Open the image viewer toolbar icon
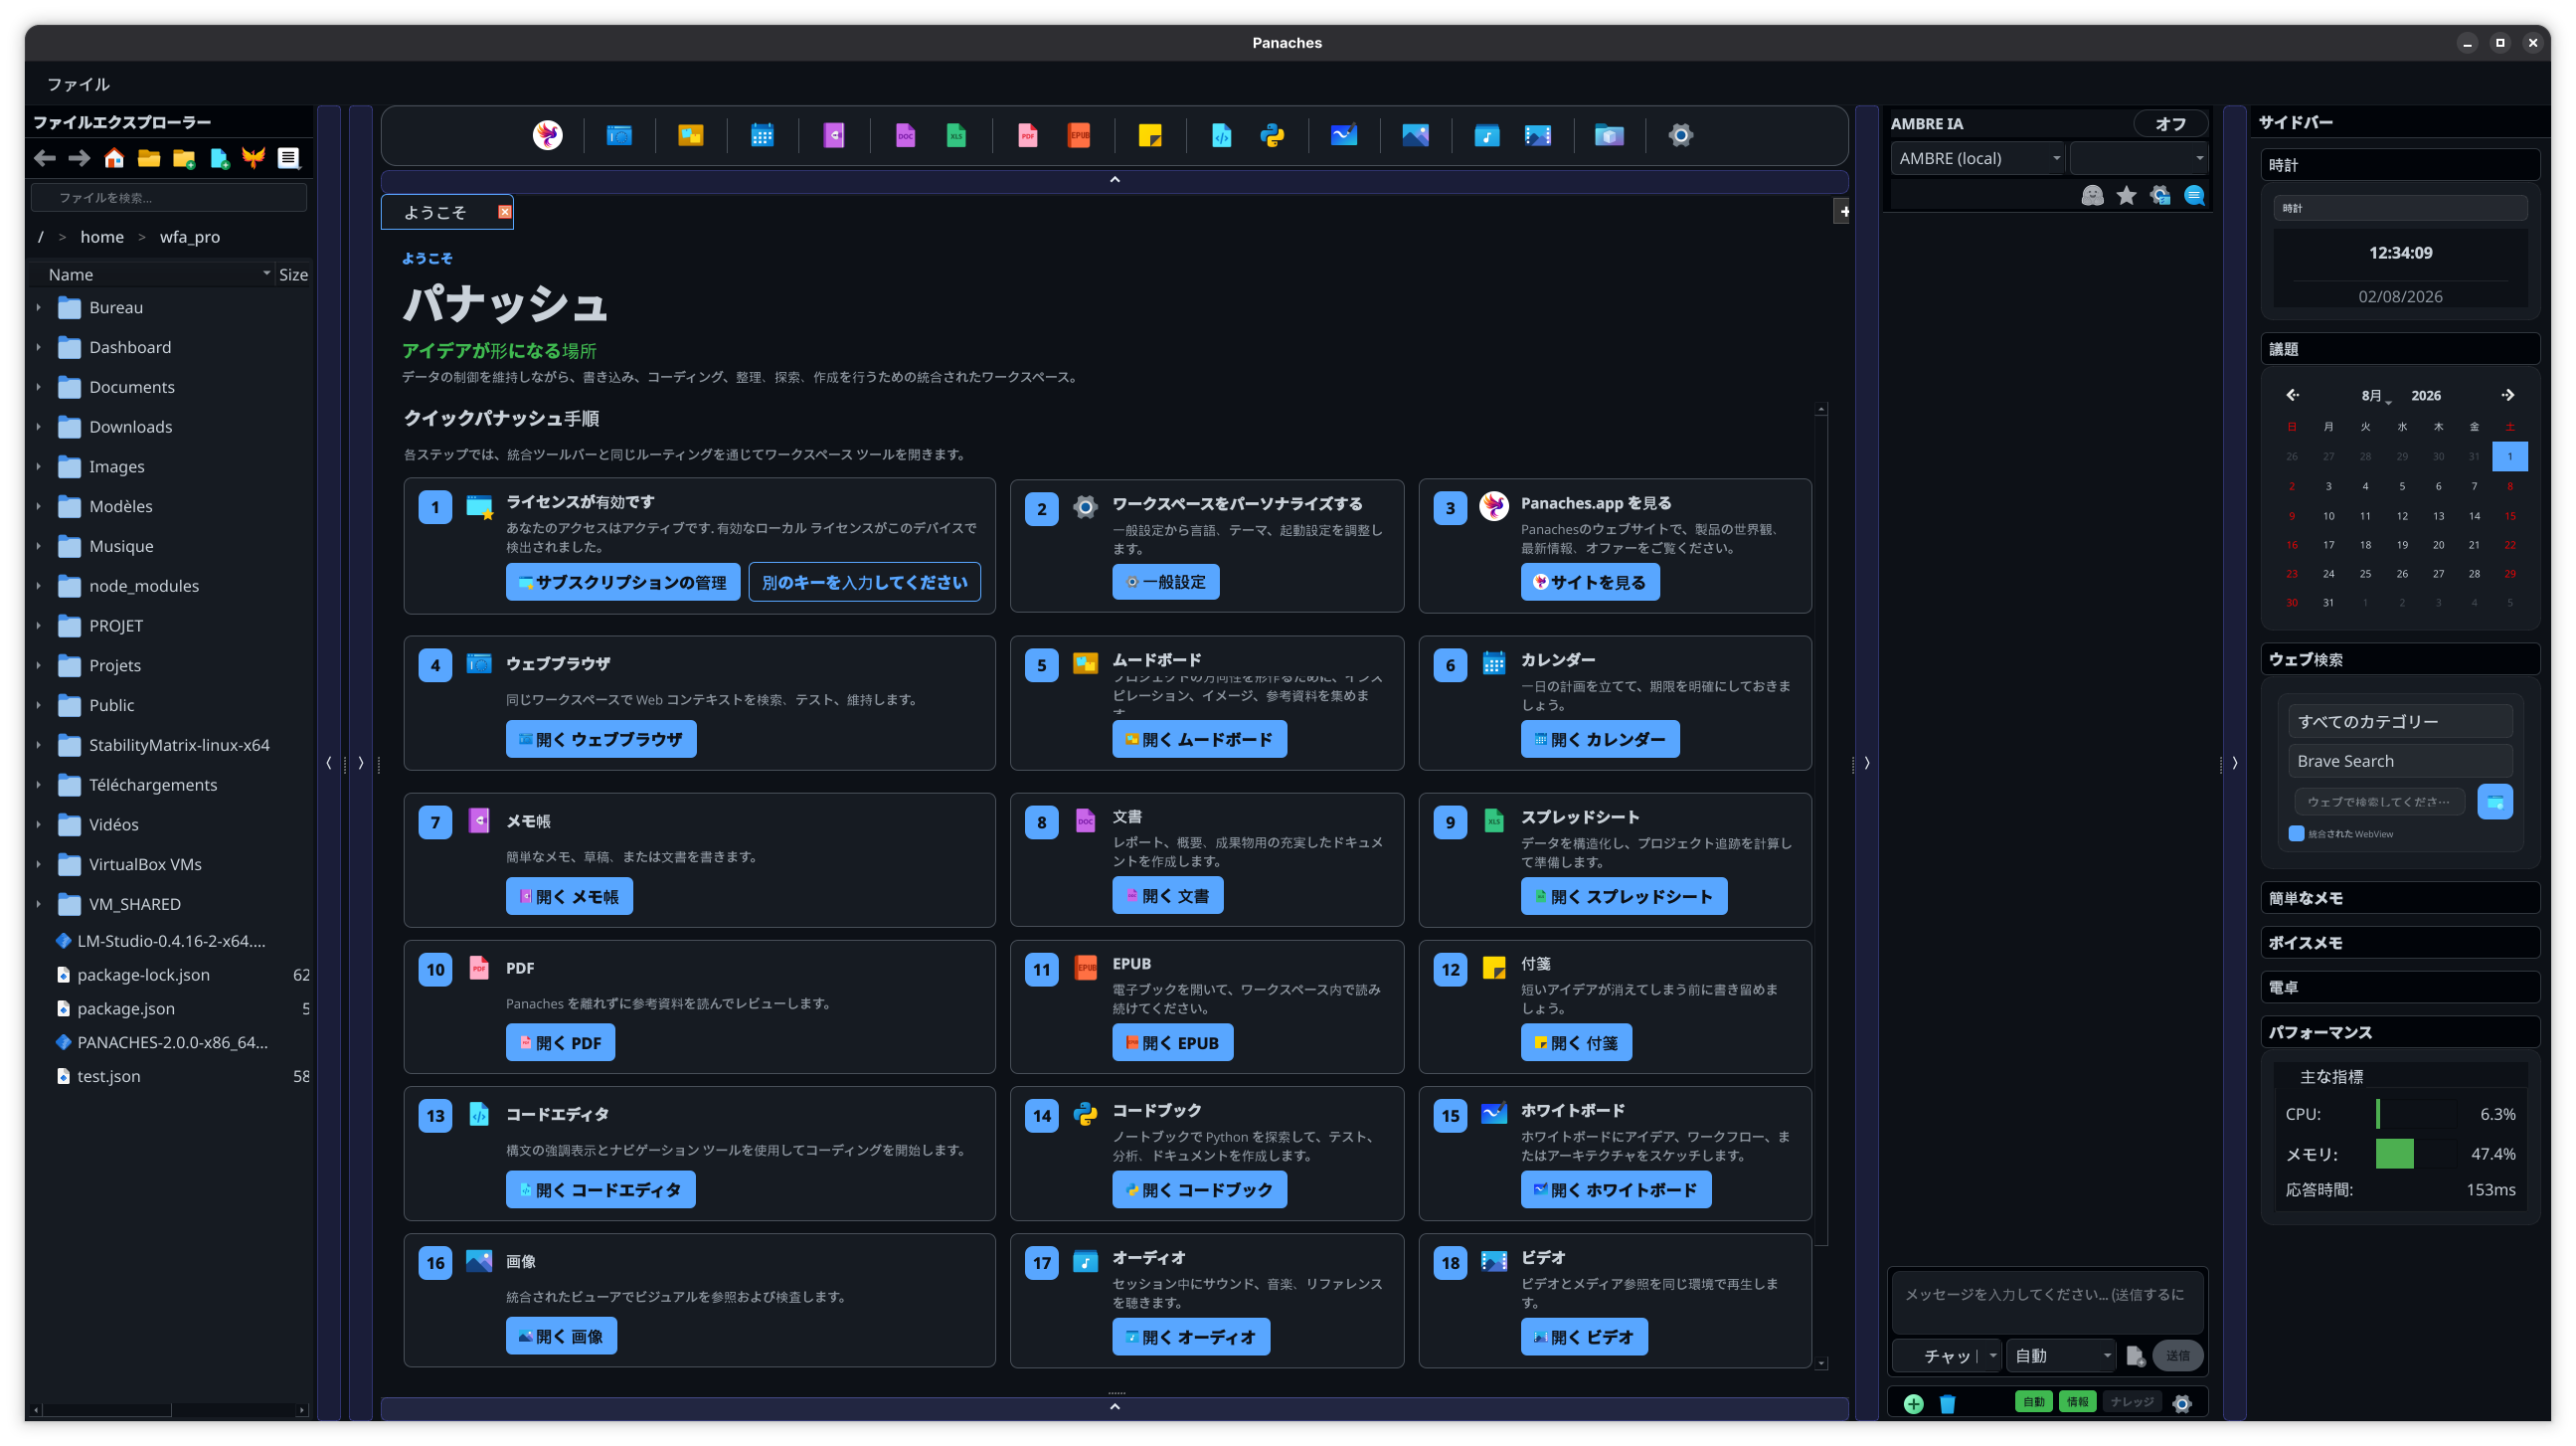This screenshot has height=1446, width=2576. 1415,135
